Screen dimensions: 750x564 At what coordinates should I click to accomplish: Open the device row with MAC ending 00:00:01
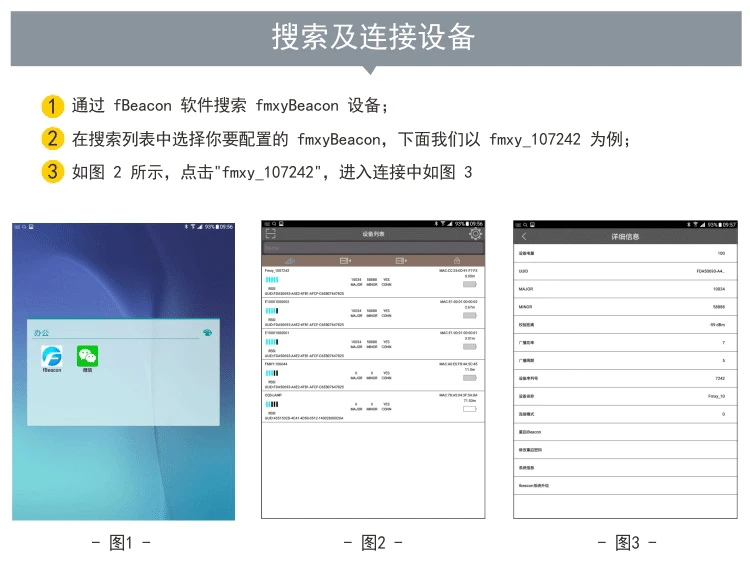(x=373, y=344)
